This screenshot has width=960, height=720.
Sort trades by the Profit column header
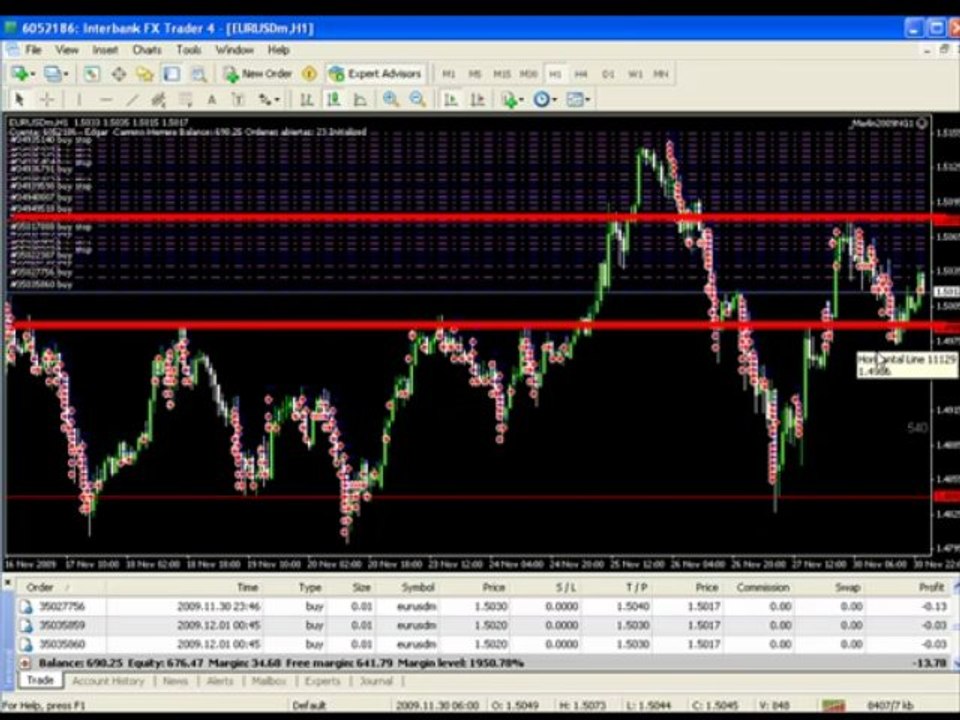pos(931,587)
